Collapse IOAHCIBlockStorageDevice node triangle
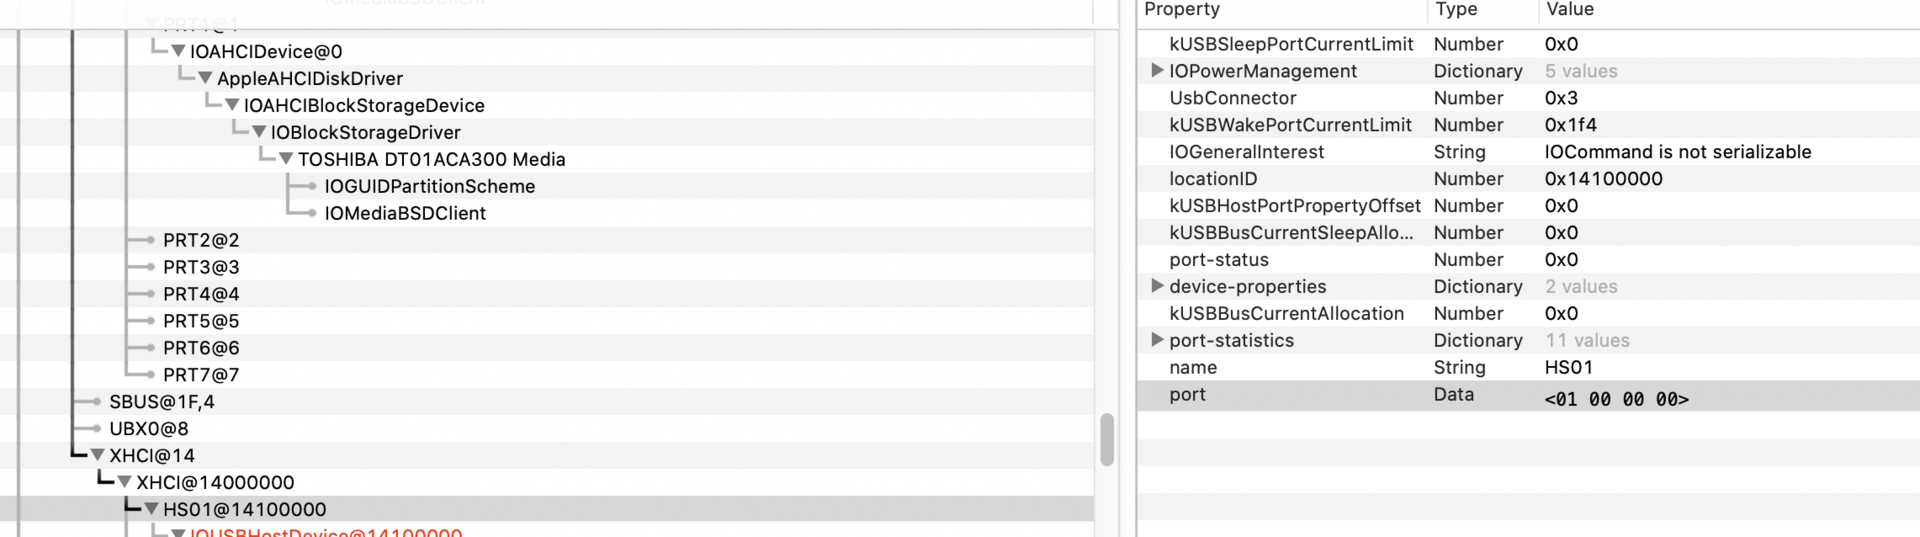The width and height of the screenshot is (1920, 537). [232, 105]
